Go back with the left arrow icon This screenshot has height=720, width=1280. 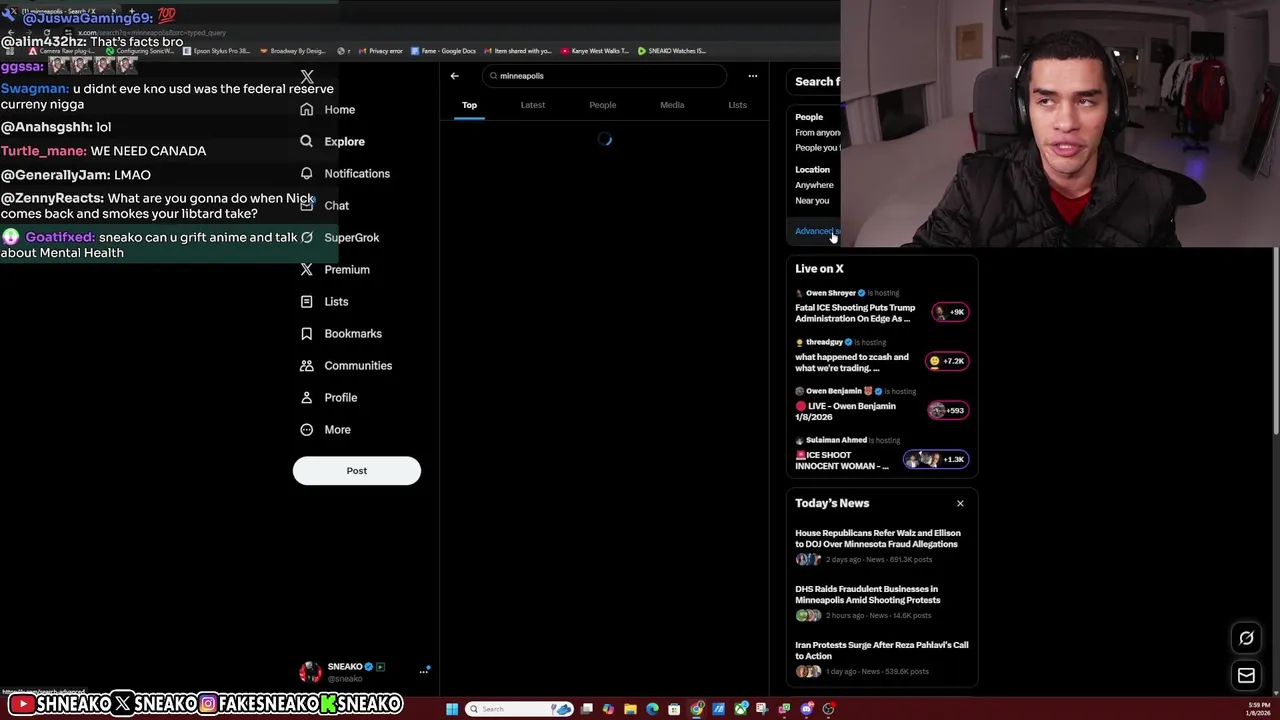coord(454,76)
